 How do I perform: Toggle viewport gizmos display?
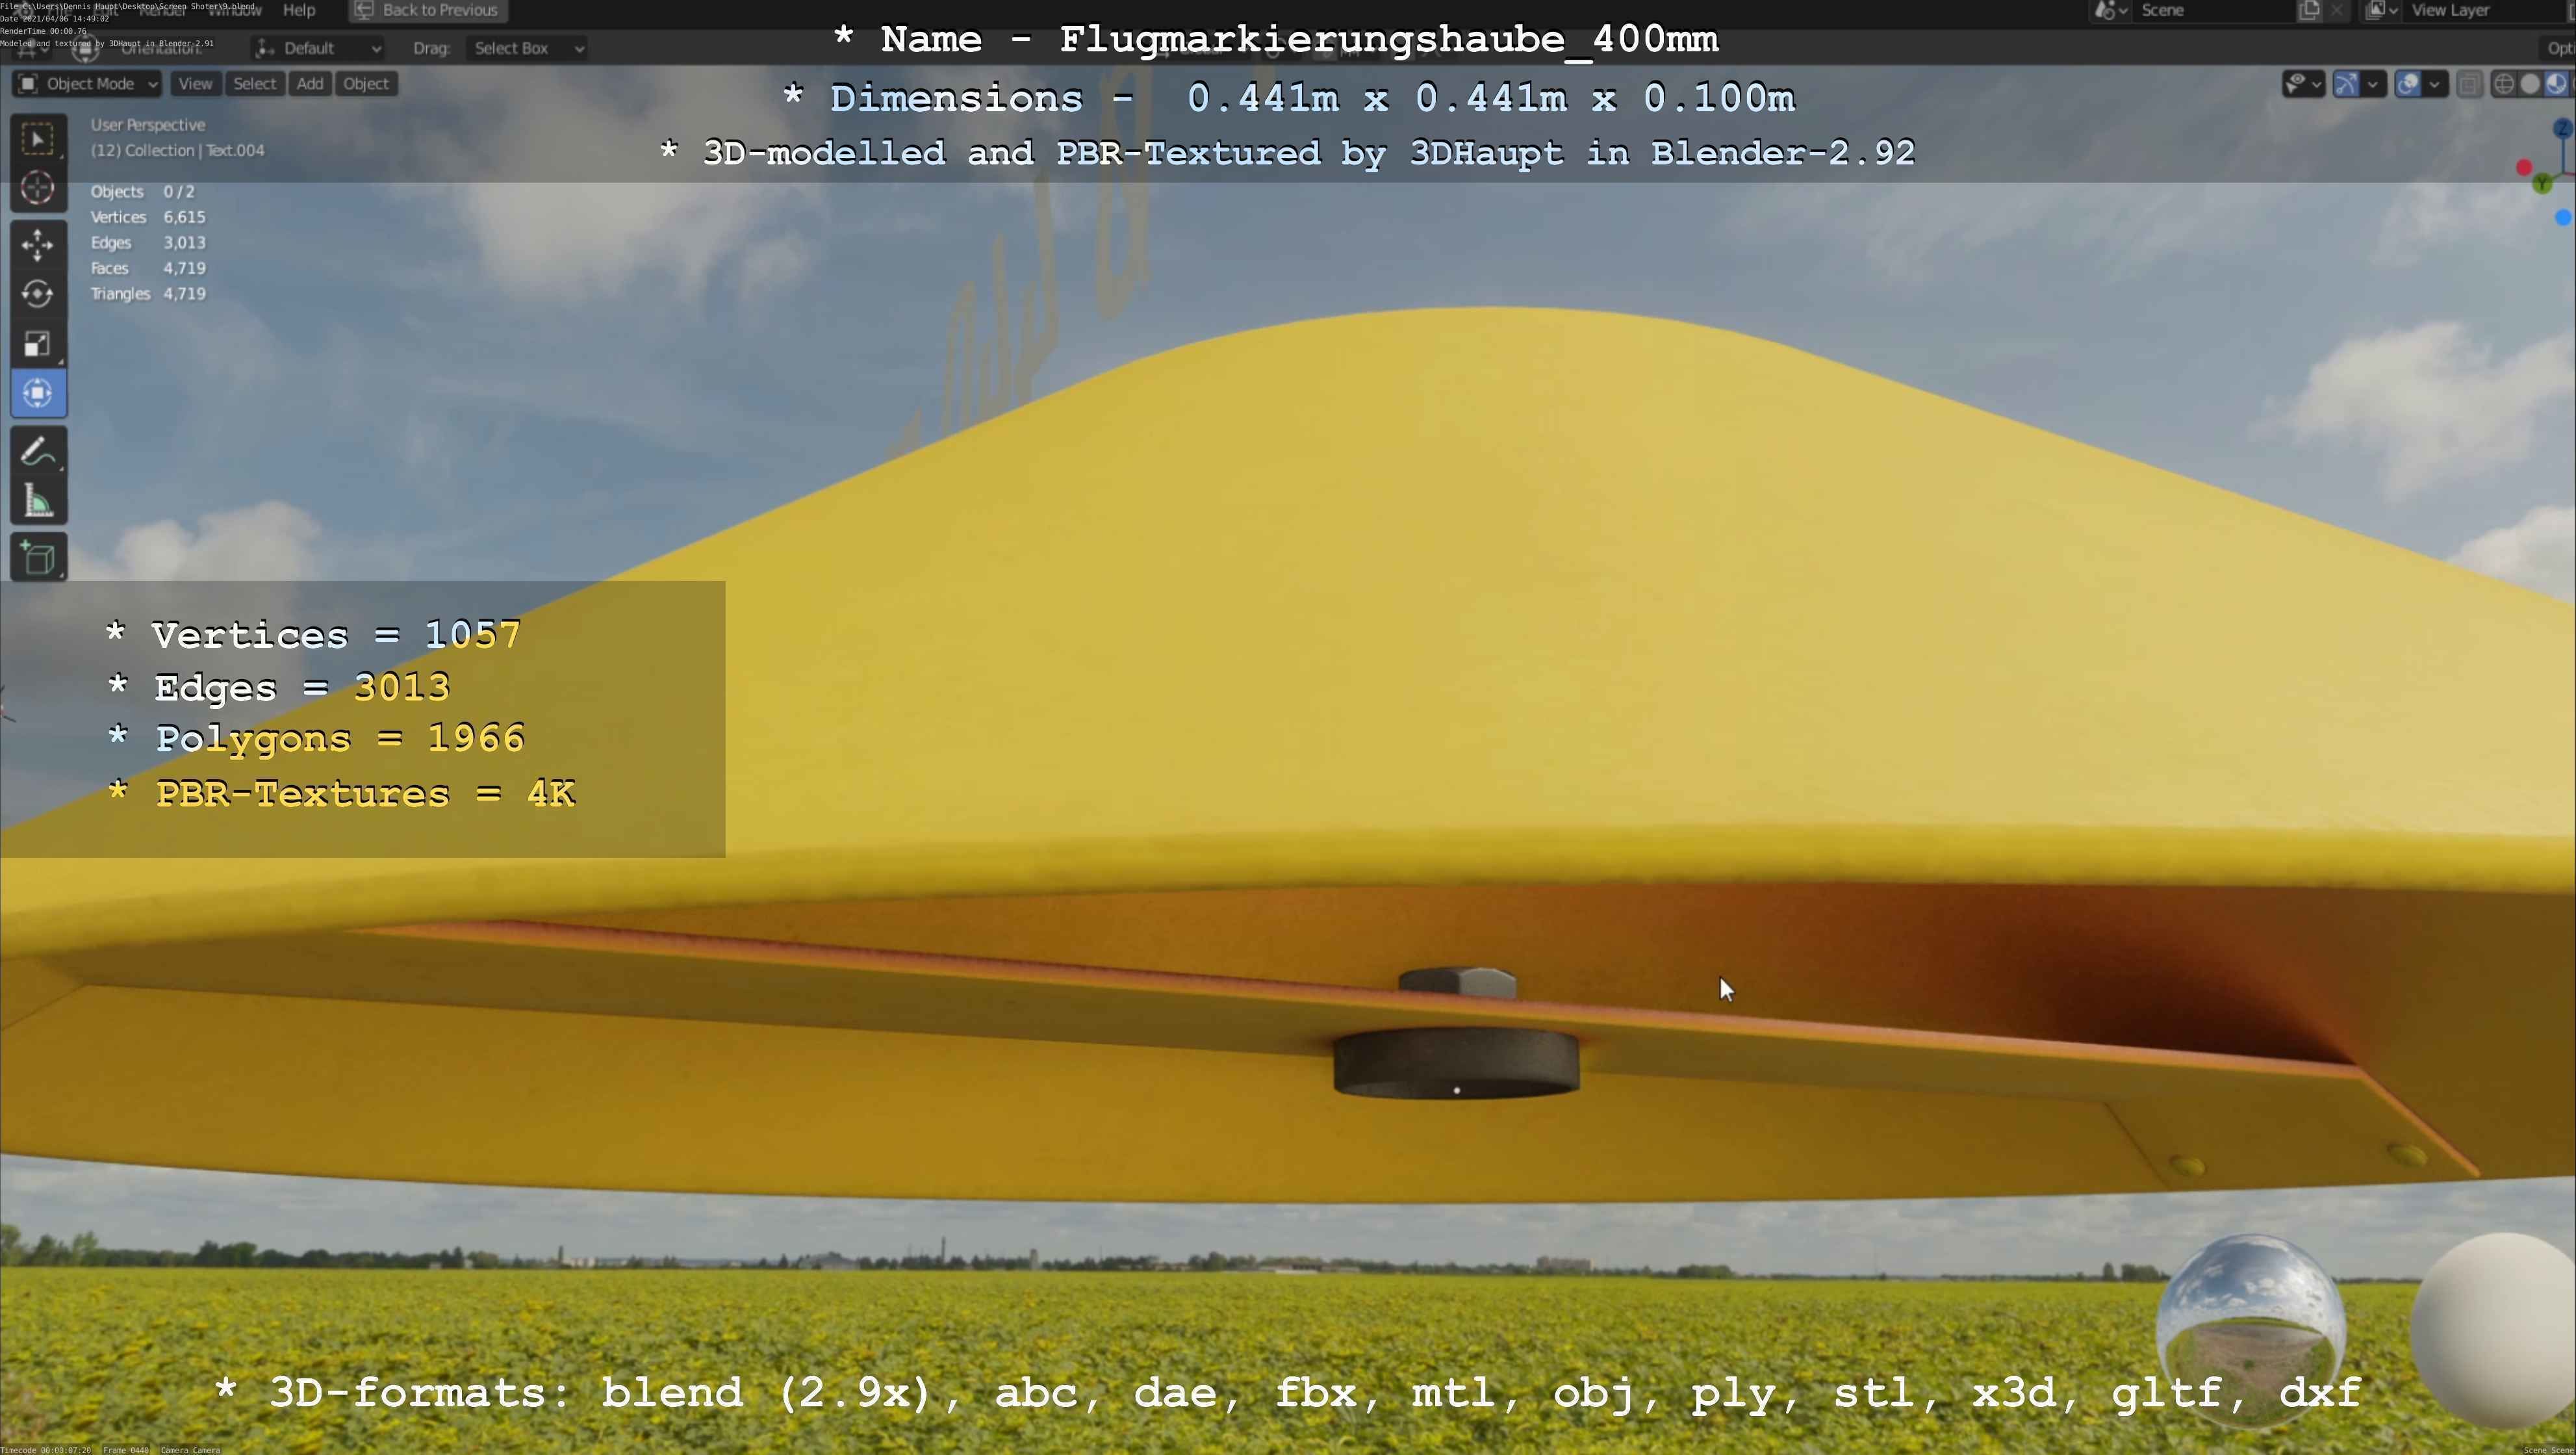[x=2346, y=84]
